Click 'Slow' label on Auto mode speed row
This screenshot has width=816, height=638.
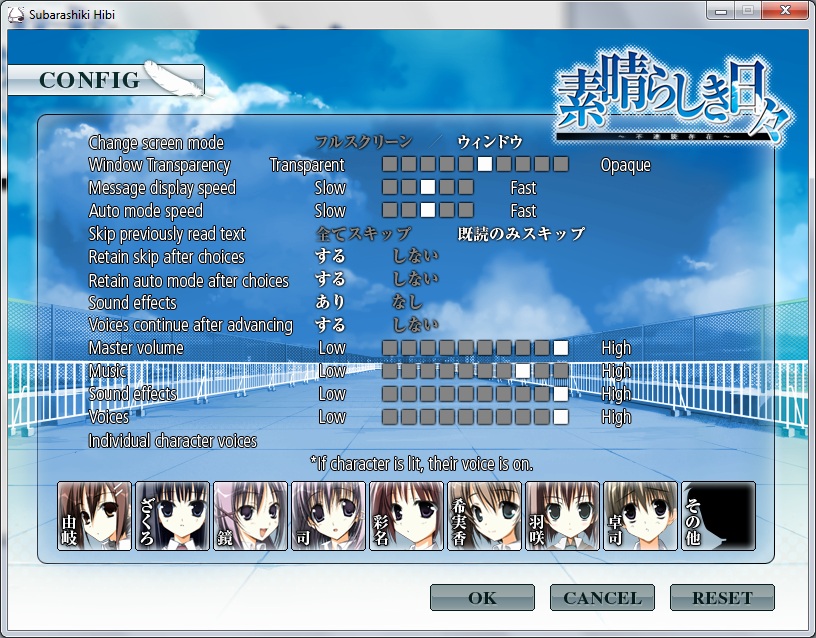(330, 210)
